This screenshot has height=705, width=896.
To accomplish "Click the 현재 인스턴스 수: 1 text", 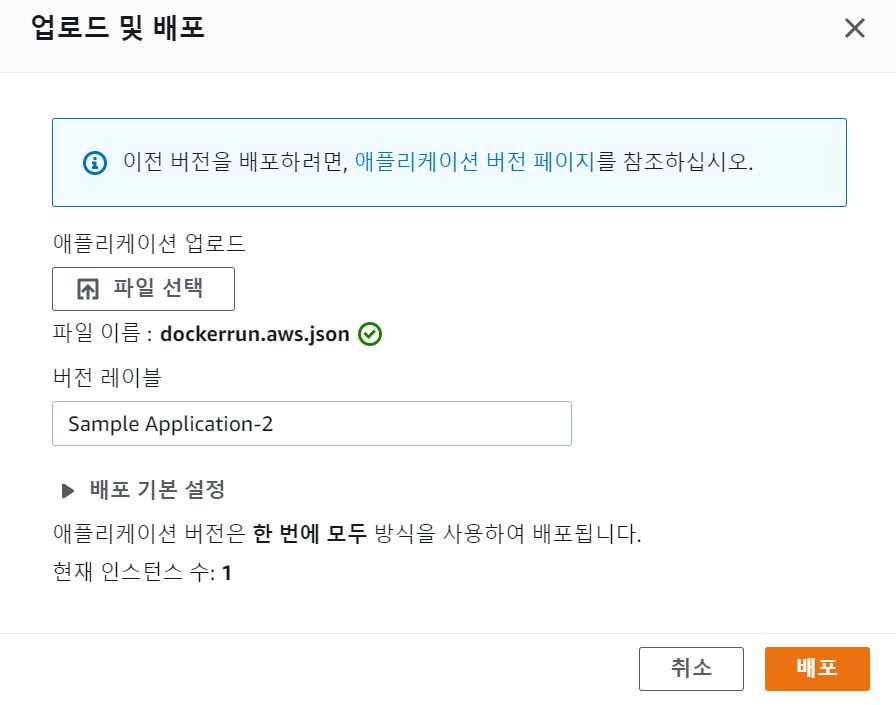I will click(x=142, y=572).
